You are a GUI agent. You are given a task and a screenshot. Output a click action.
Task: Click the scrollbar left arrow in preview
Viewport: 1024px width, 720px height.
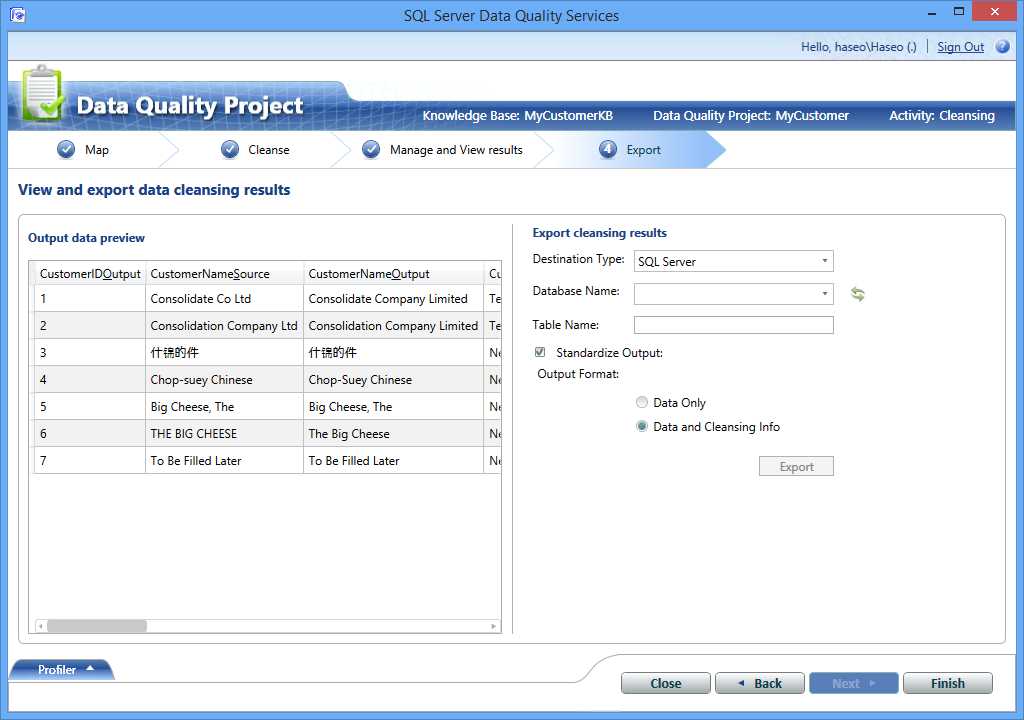40,626
